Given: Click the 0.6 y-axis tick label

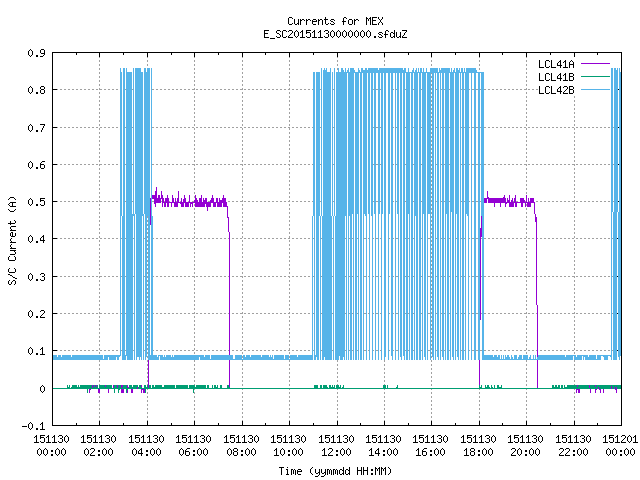Looking at the screenshot, I should click(36, 165).
